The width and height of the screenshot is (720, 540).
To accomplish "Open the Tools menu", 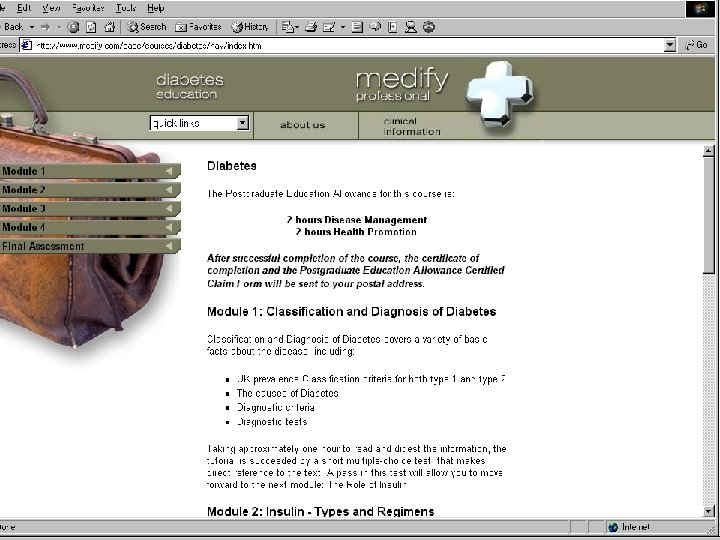I will (126, 8).
